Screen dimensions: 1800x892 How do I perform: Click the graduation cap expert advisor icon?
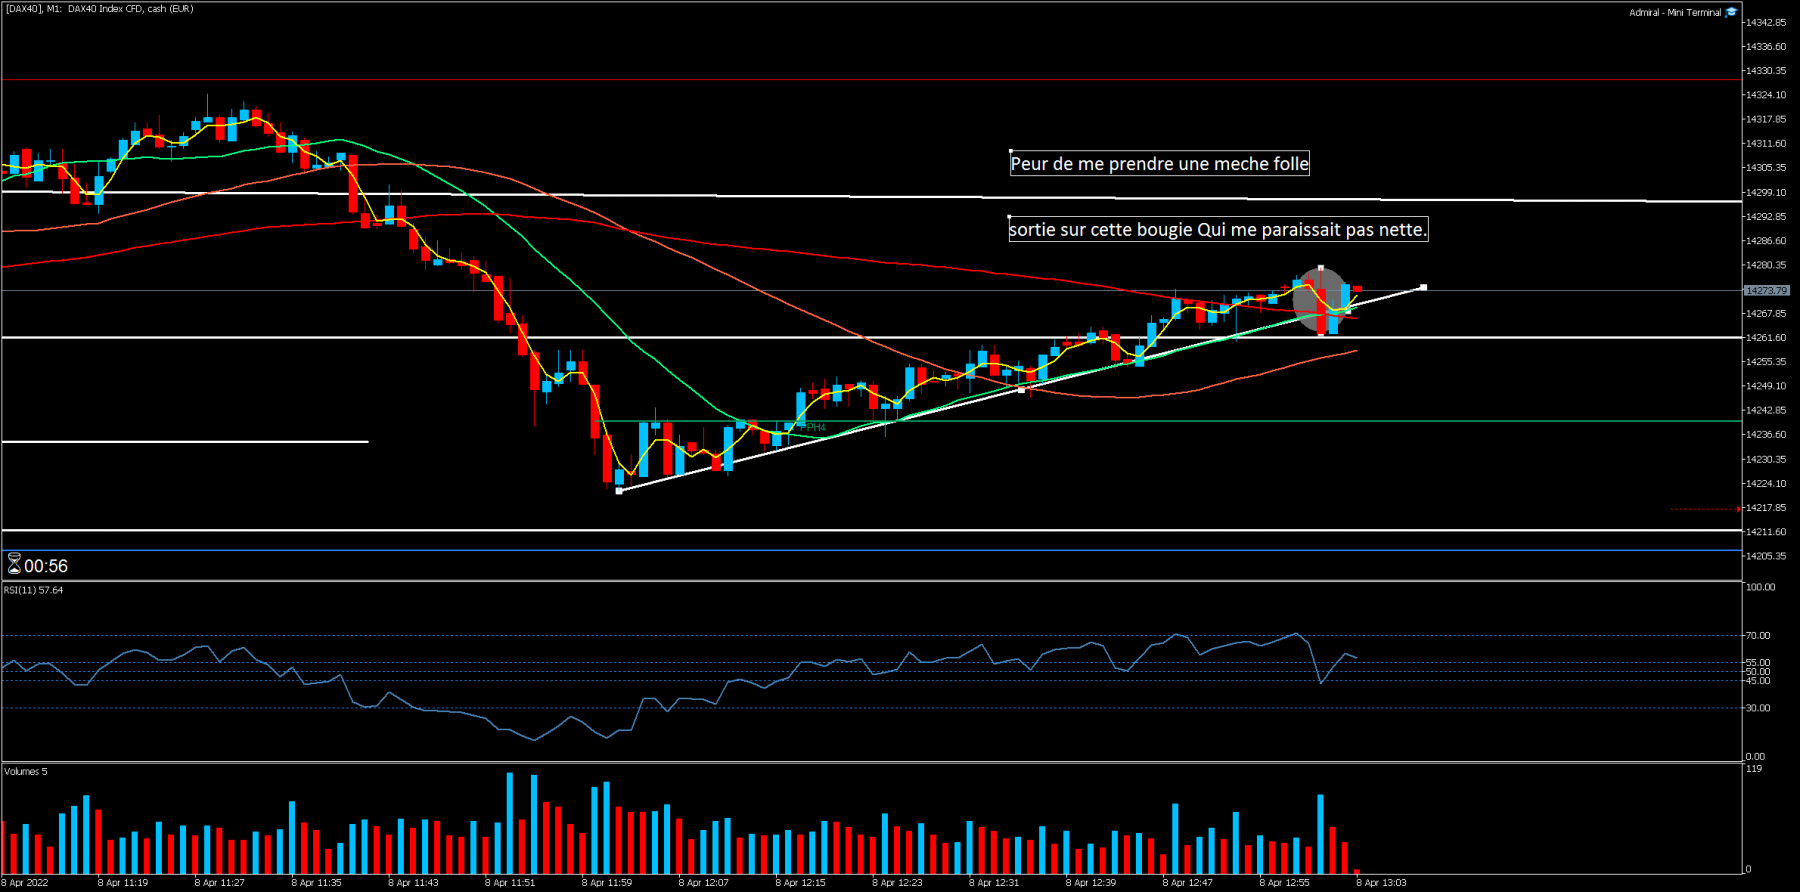(x=1731, y=12)
